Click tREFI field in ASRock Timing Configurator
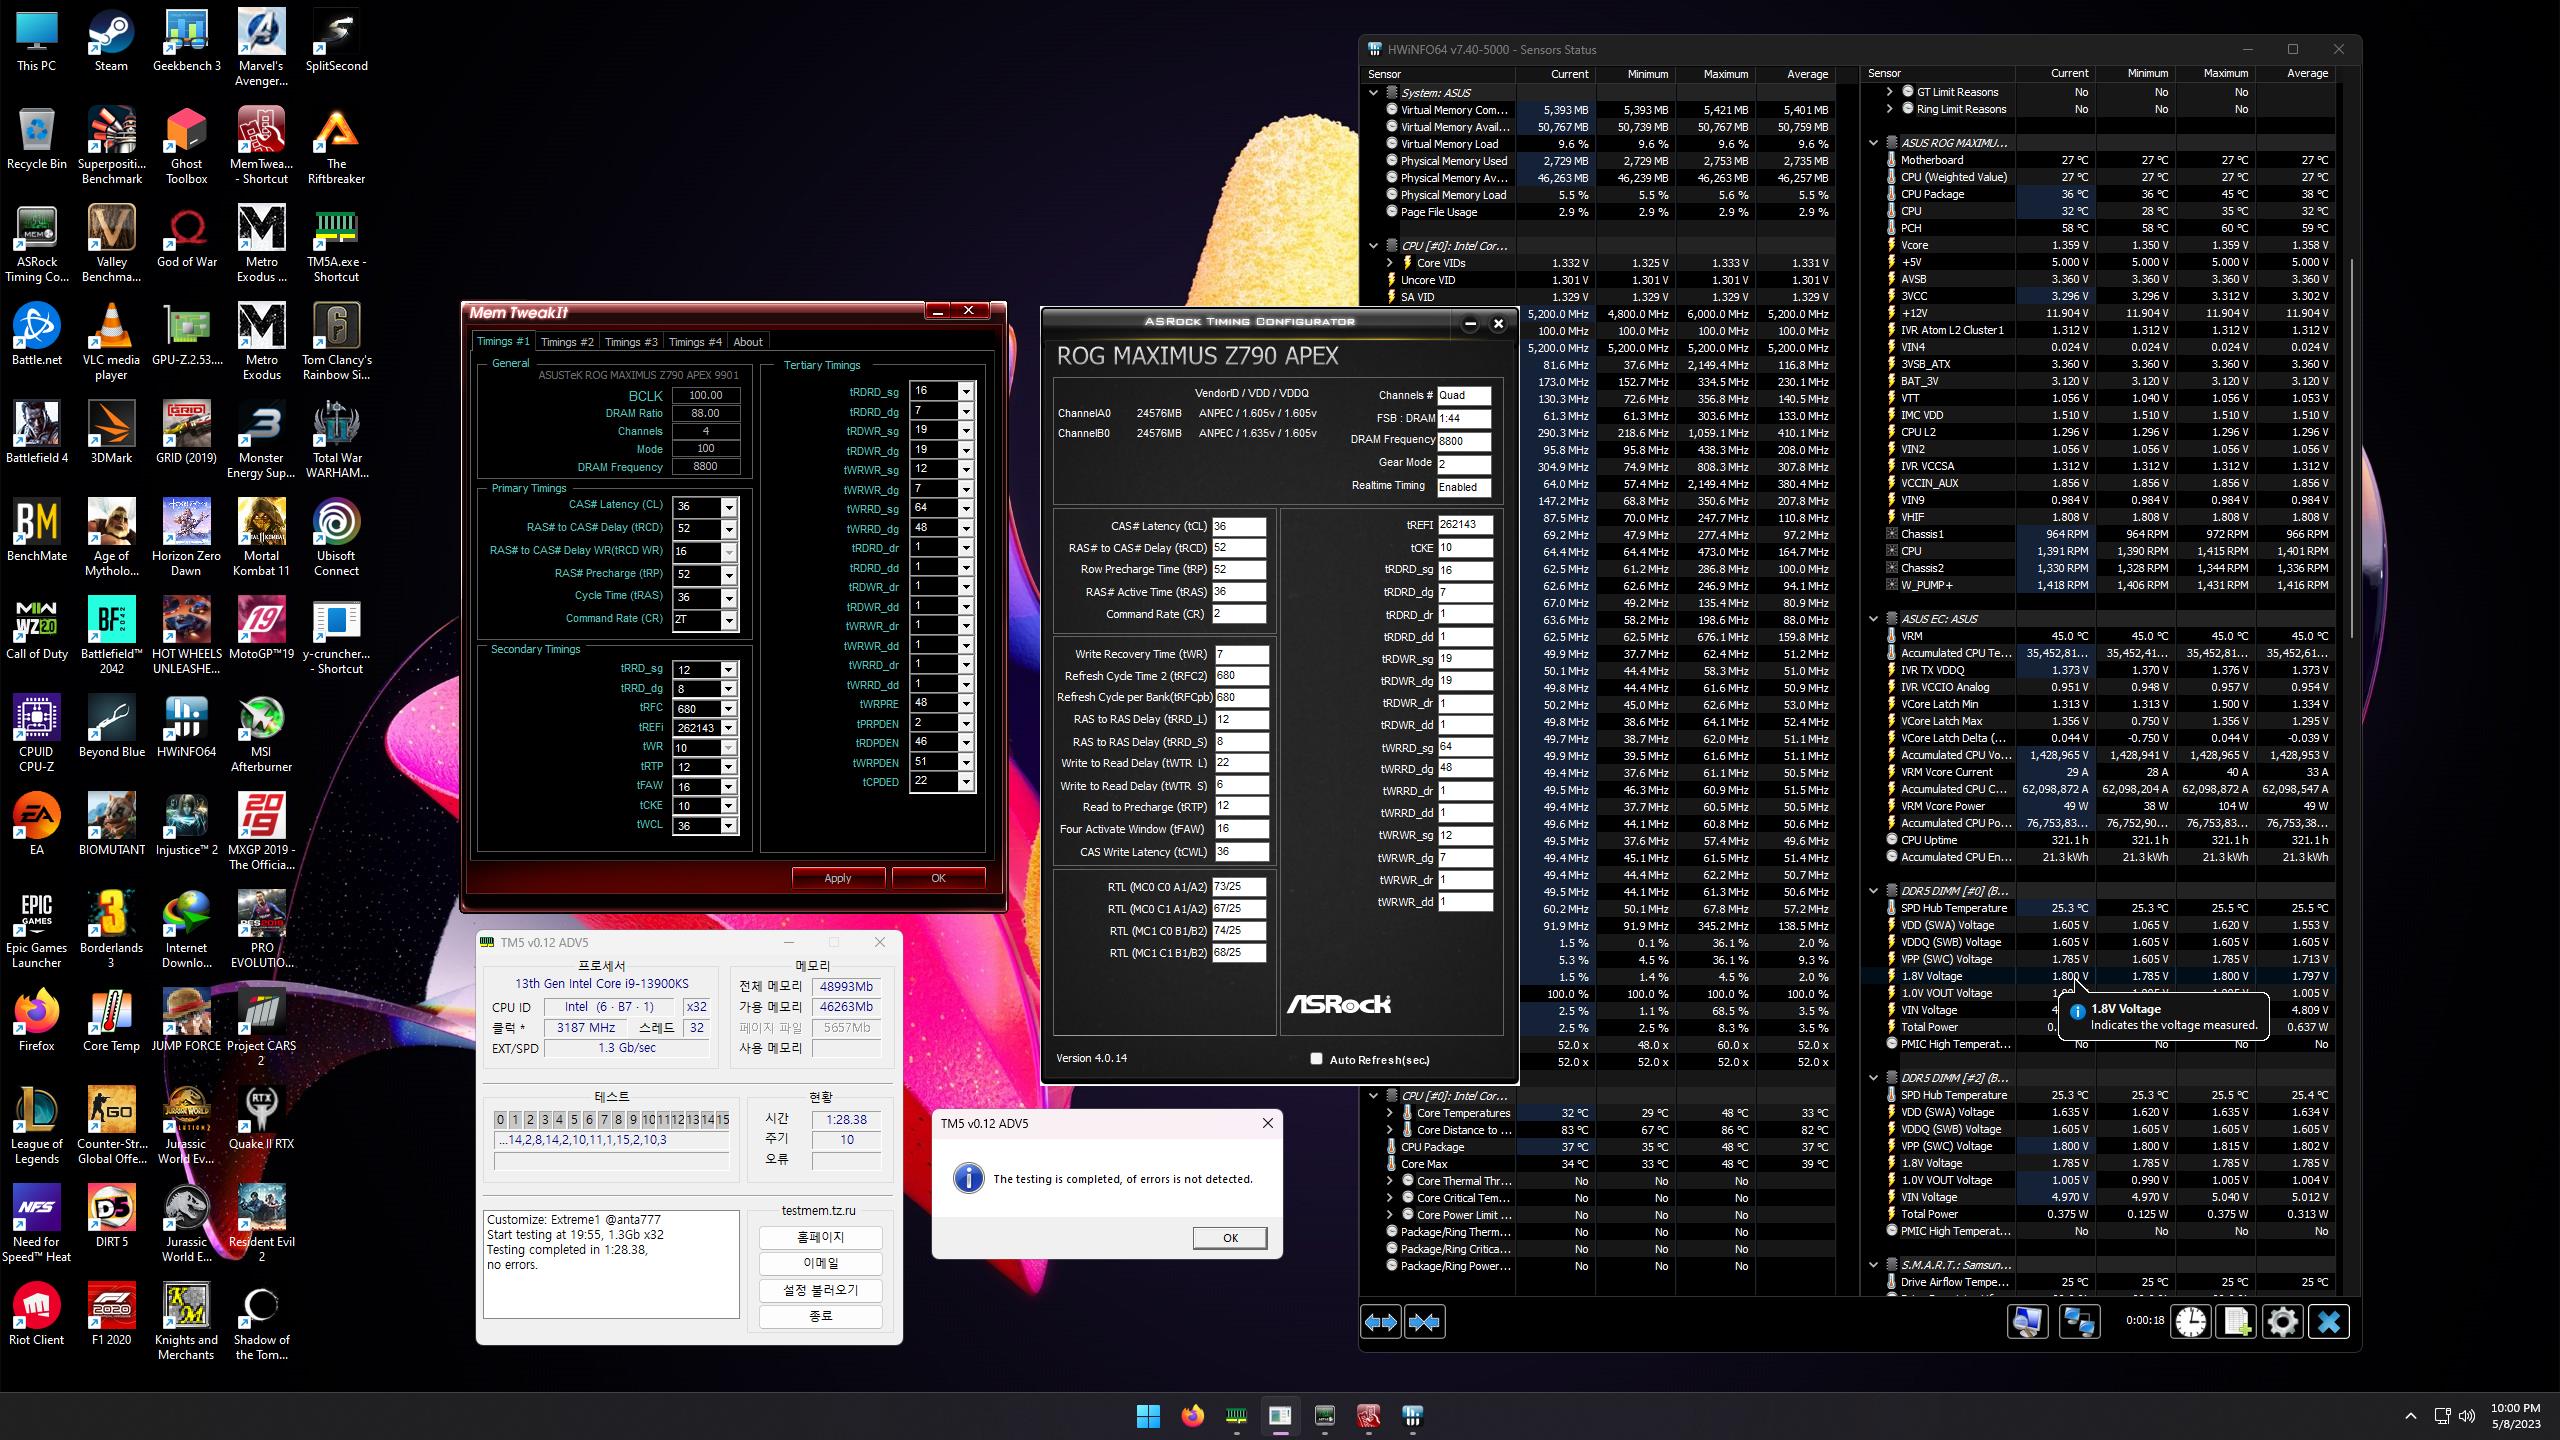2560x1440 pixels. click(1464, 525)
